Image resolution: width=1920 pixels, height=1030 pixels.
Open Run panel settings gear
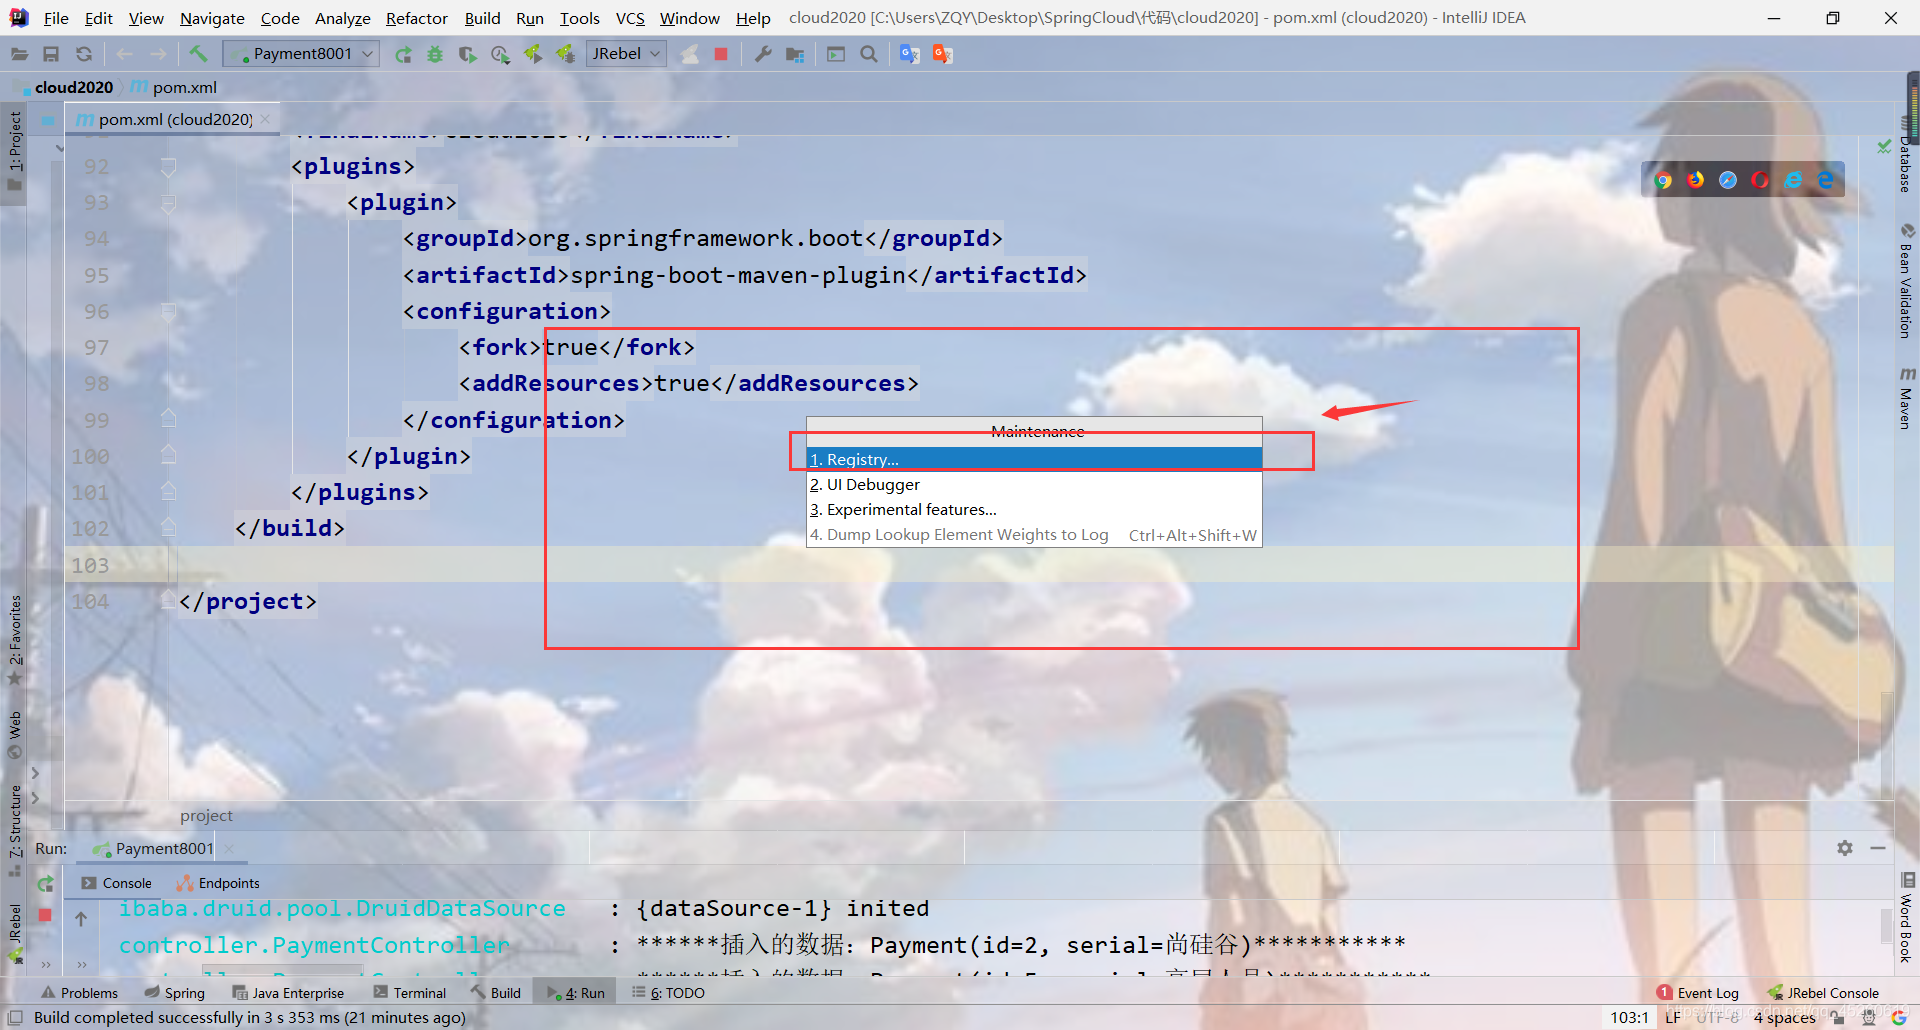click(1845, 848)
